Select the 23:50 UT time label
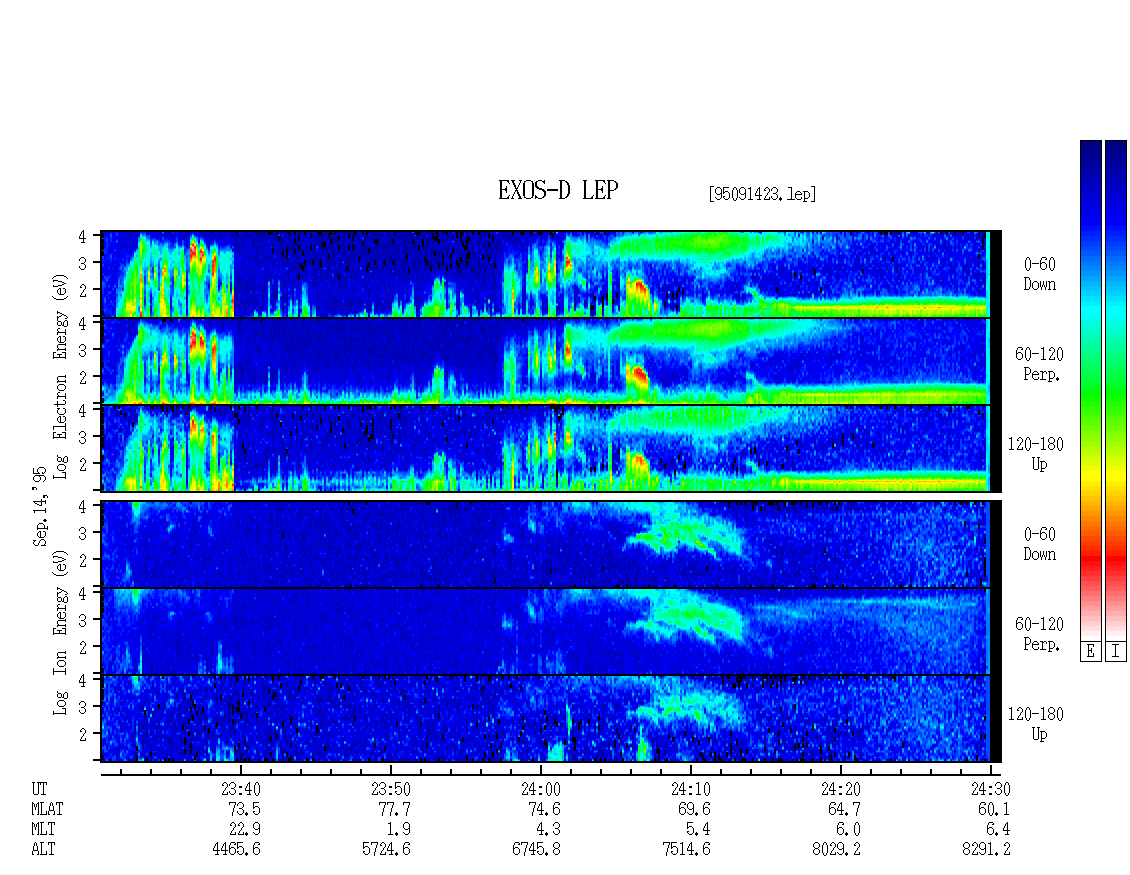This screenshot has height=875, width=1130. click(x=391, y=789)
